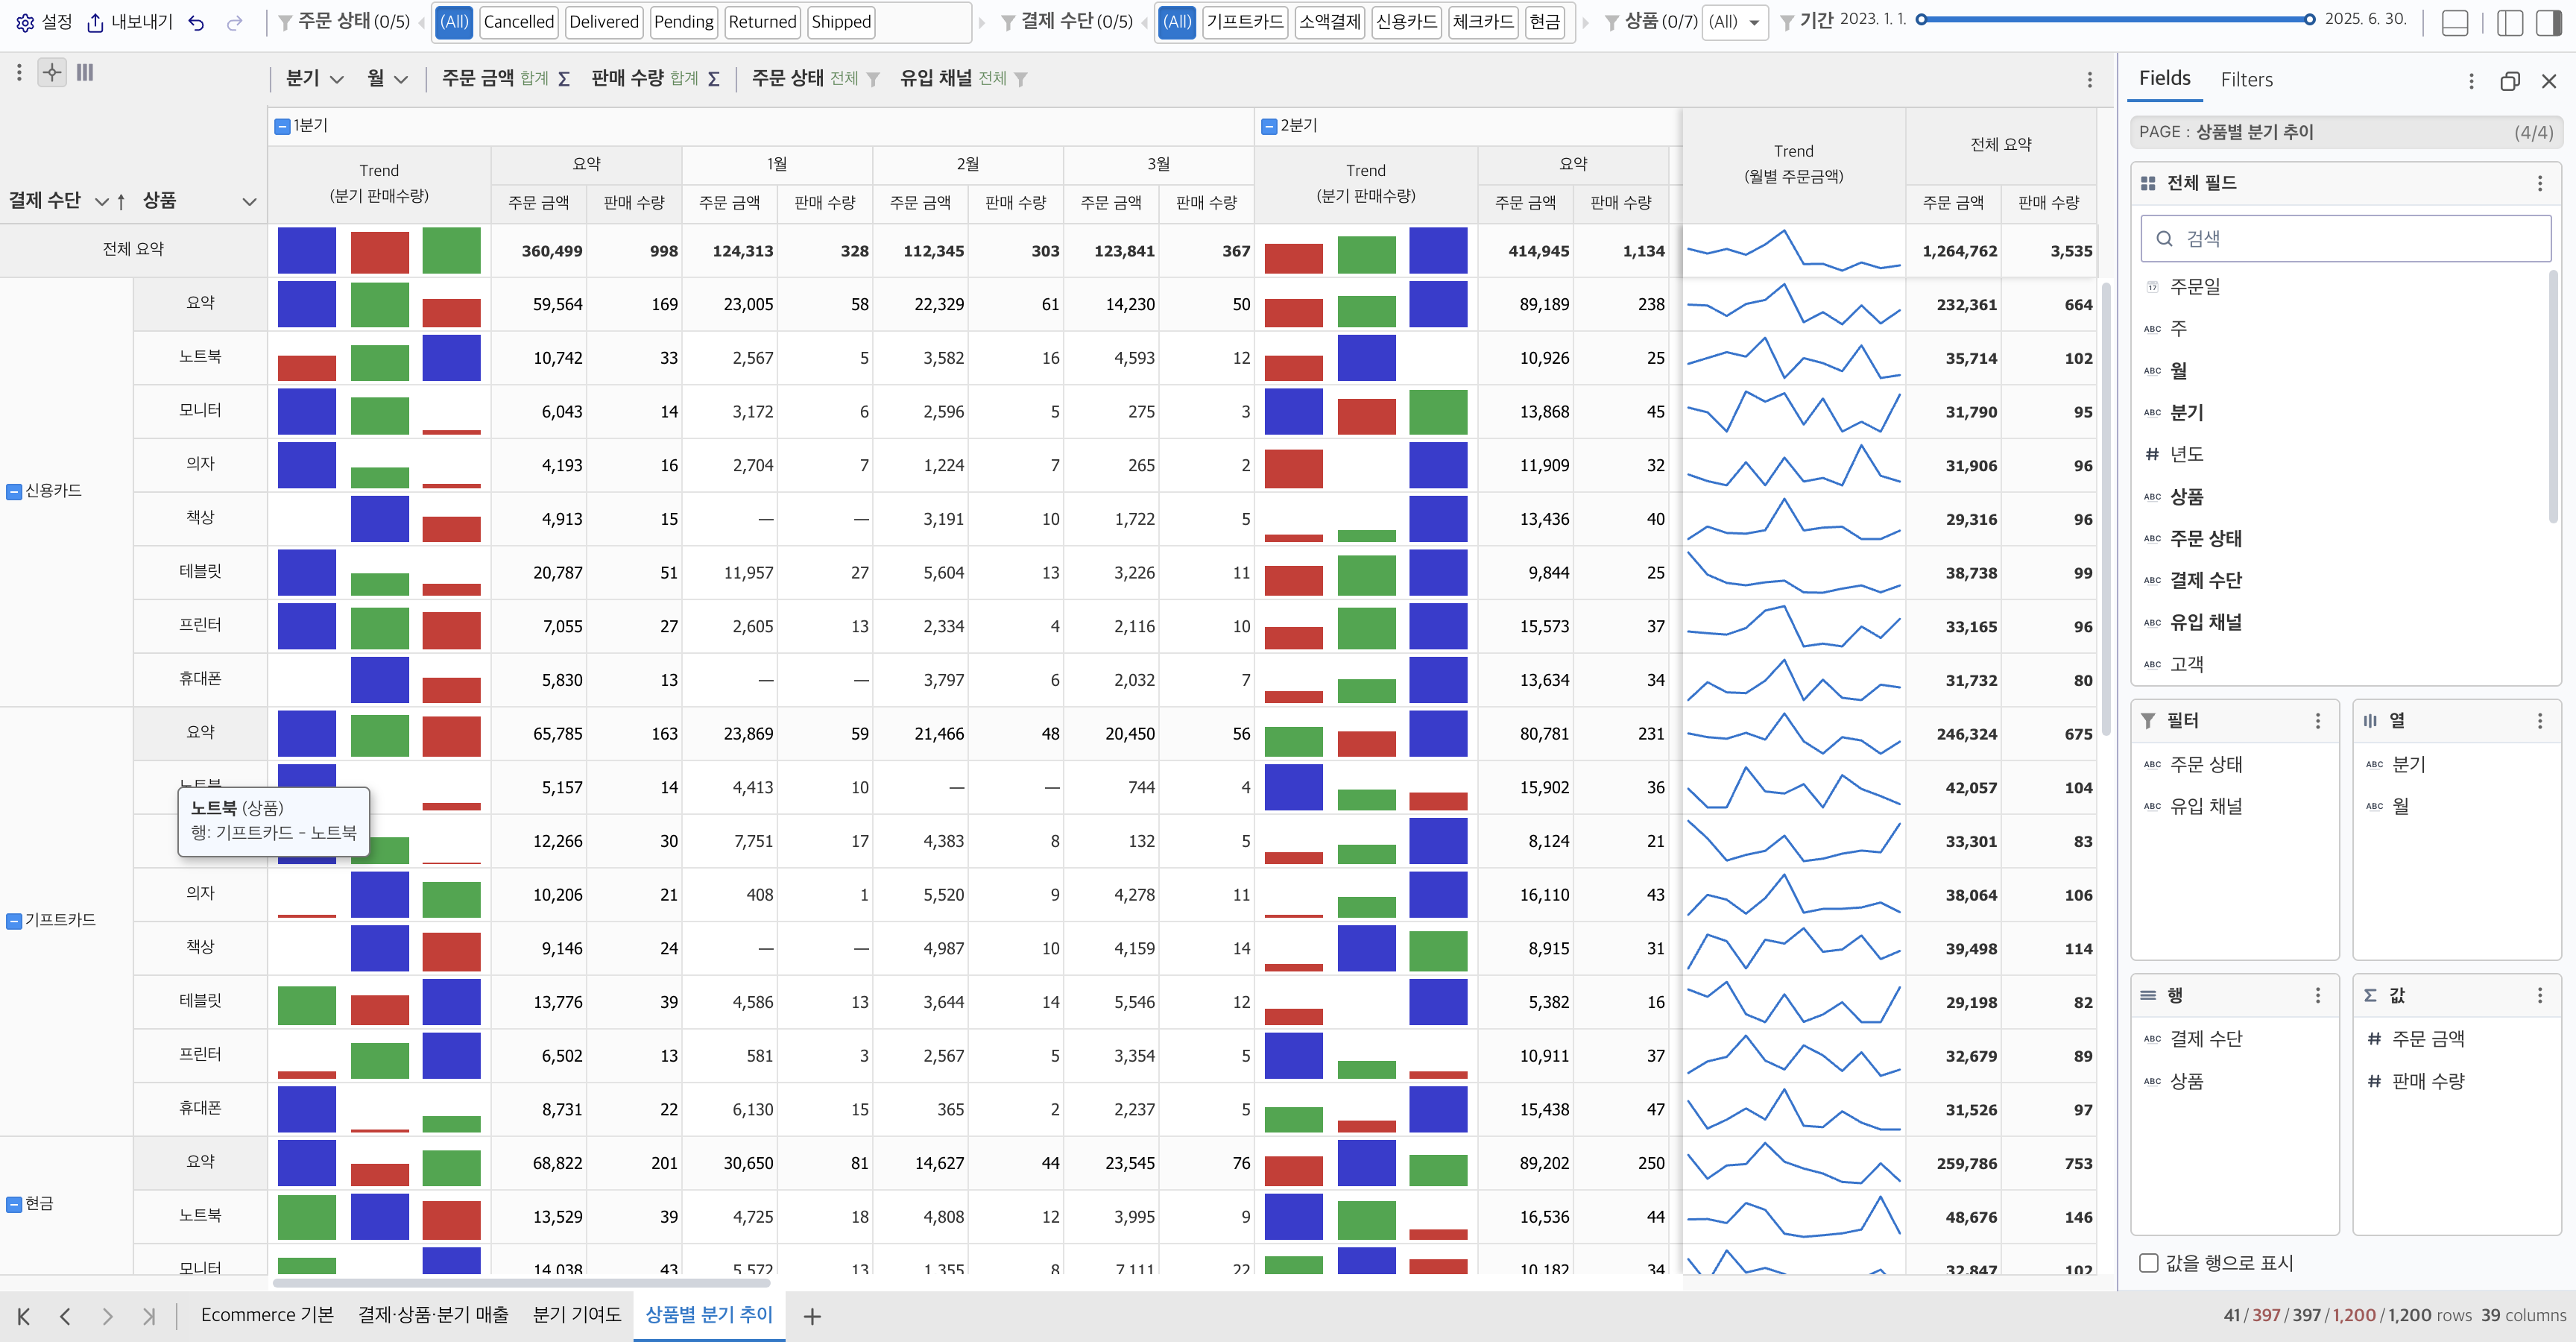Toggle Returned order status filter
The height and width of the screenshot is (1342, 2576).
[x=762, y=22]
